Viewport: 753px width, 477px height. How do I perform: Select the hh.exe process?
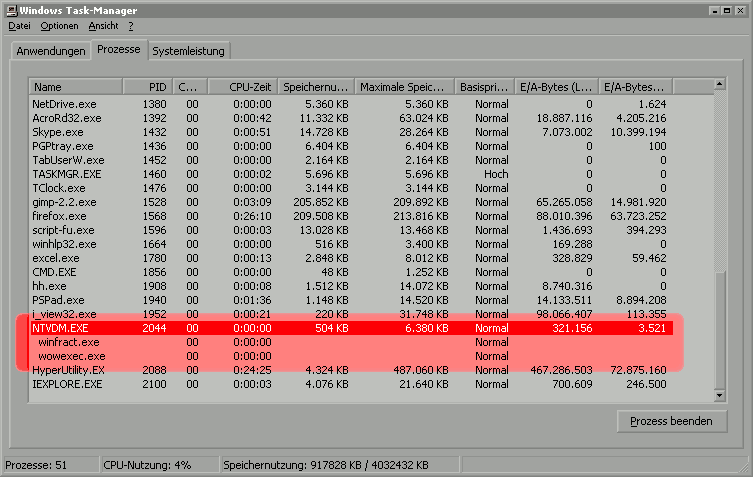[x=351, y=286]
